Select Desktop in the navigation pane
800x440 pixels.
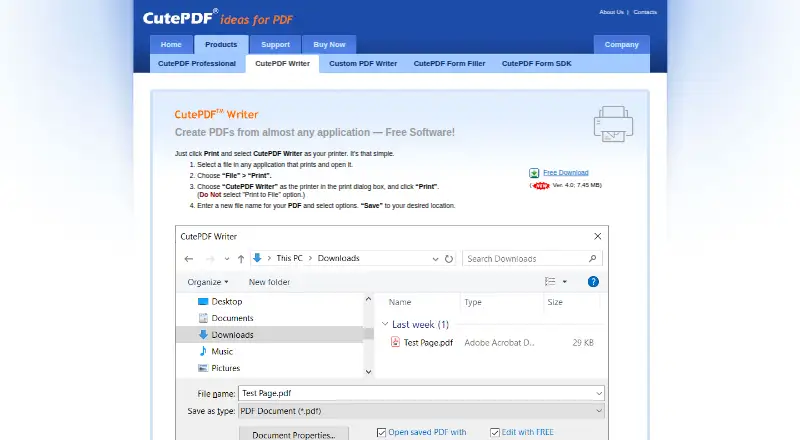(227, 302)
